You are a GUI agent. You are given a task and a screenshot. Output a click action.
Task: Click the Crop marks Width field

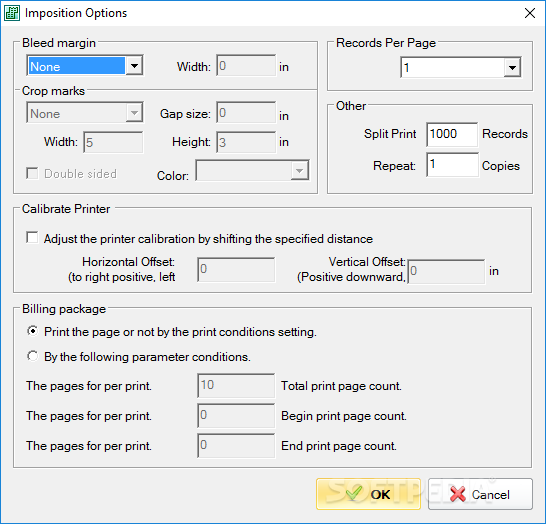(x=113, y=142)
